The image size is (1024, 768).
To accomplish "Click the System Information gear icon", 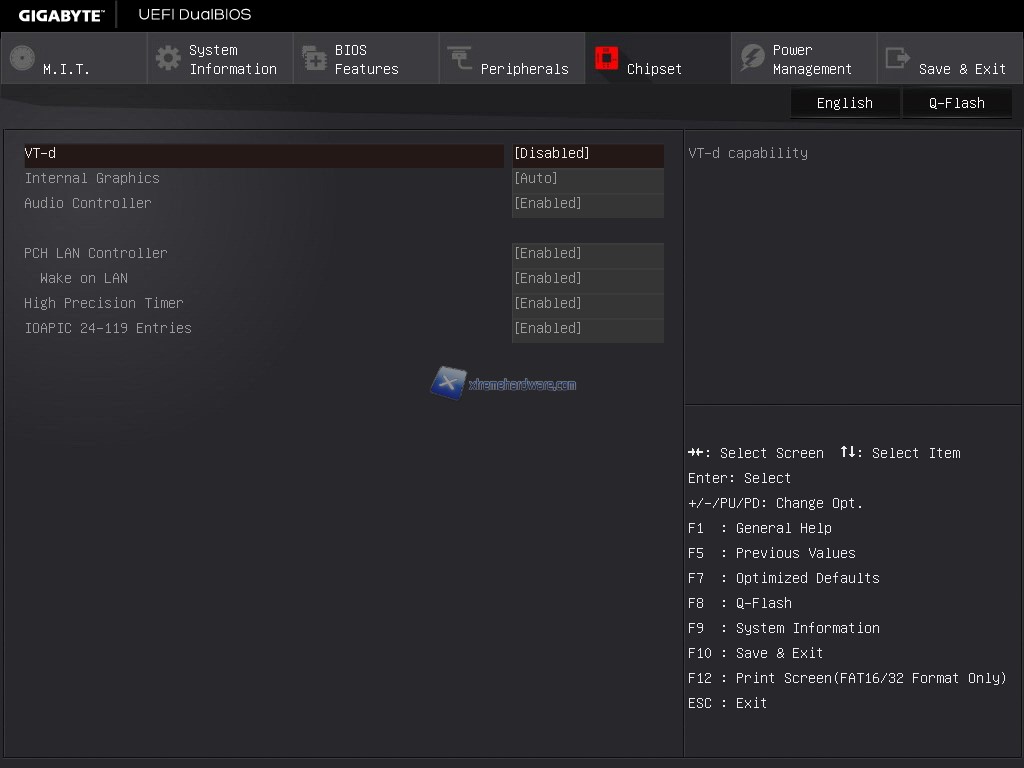I will (168, 58).
